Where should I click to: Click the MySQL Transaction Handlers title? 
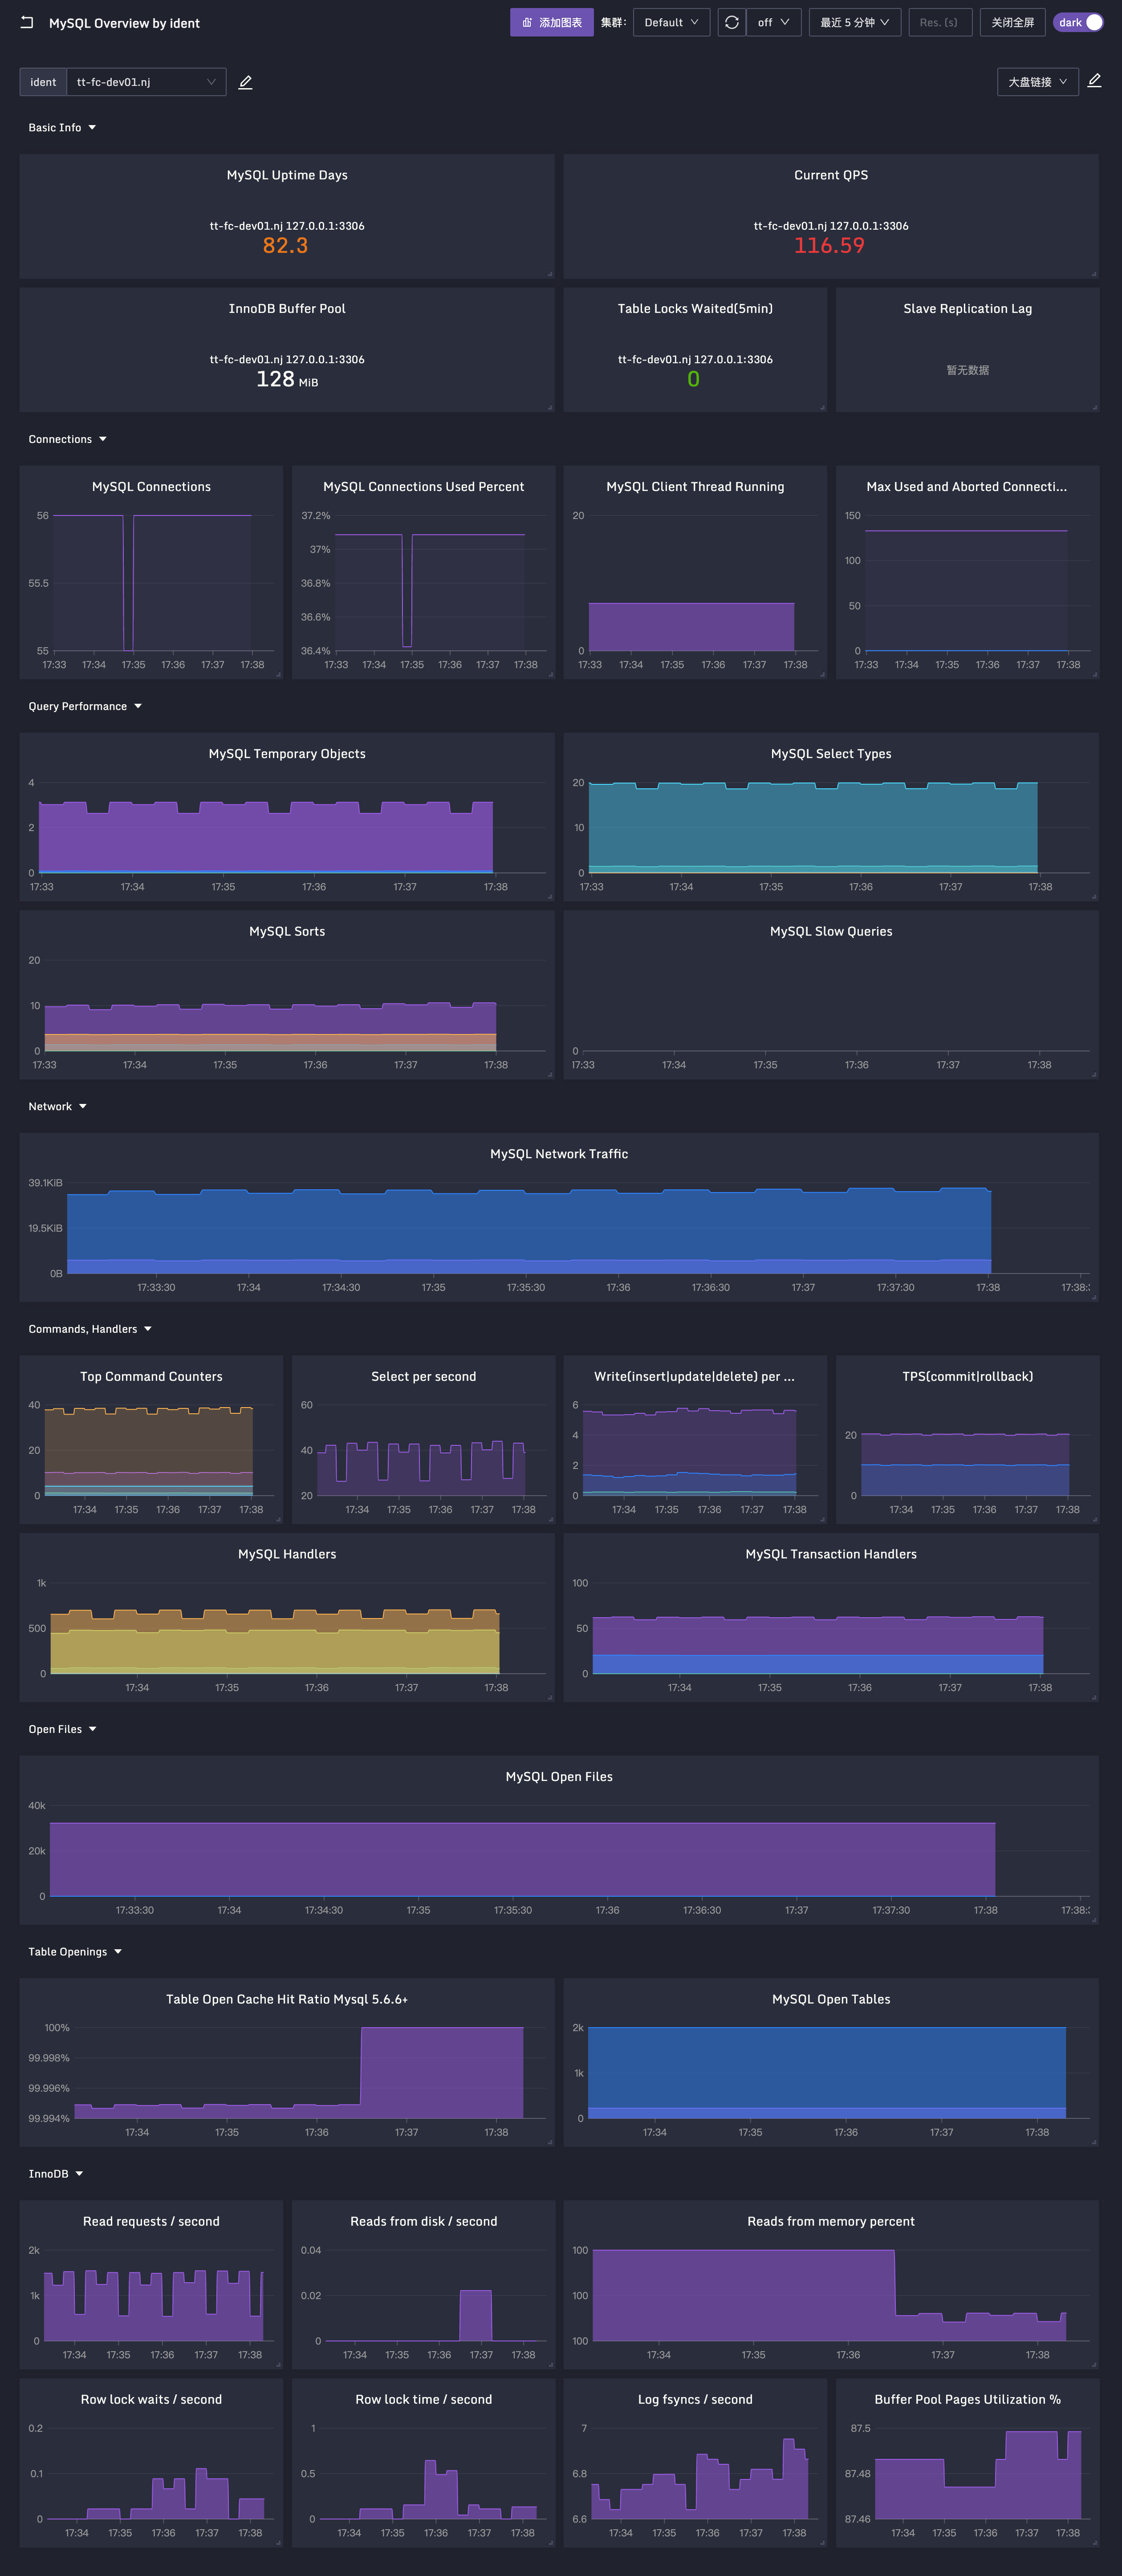point(831,1554)
